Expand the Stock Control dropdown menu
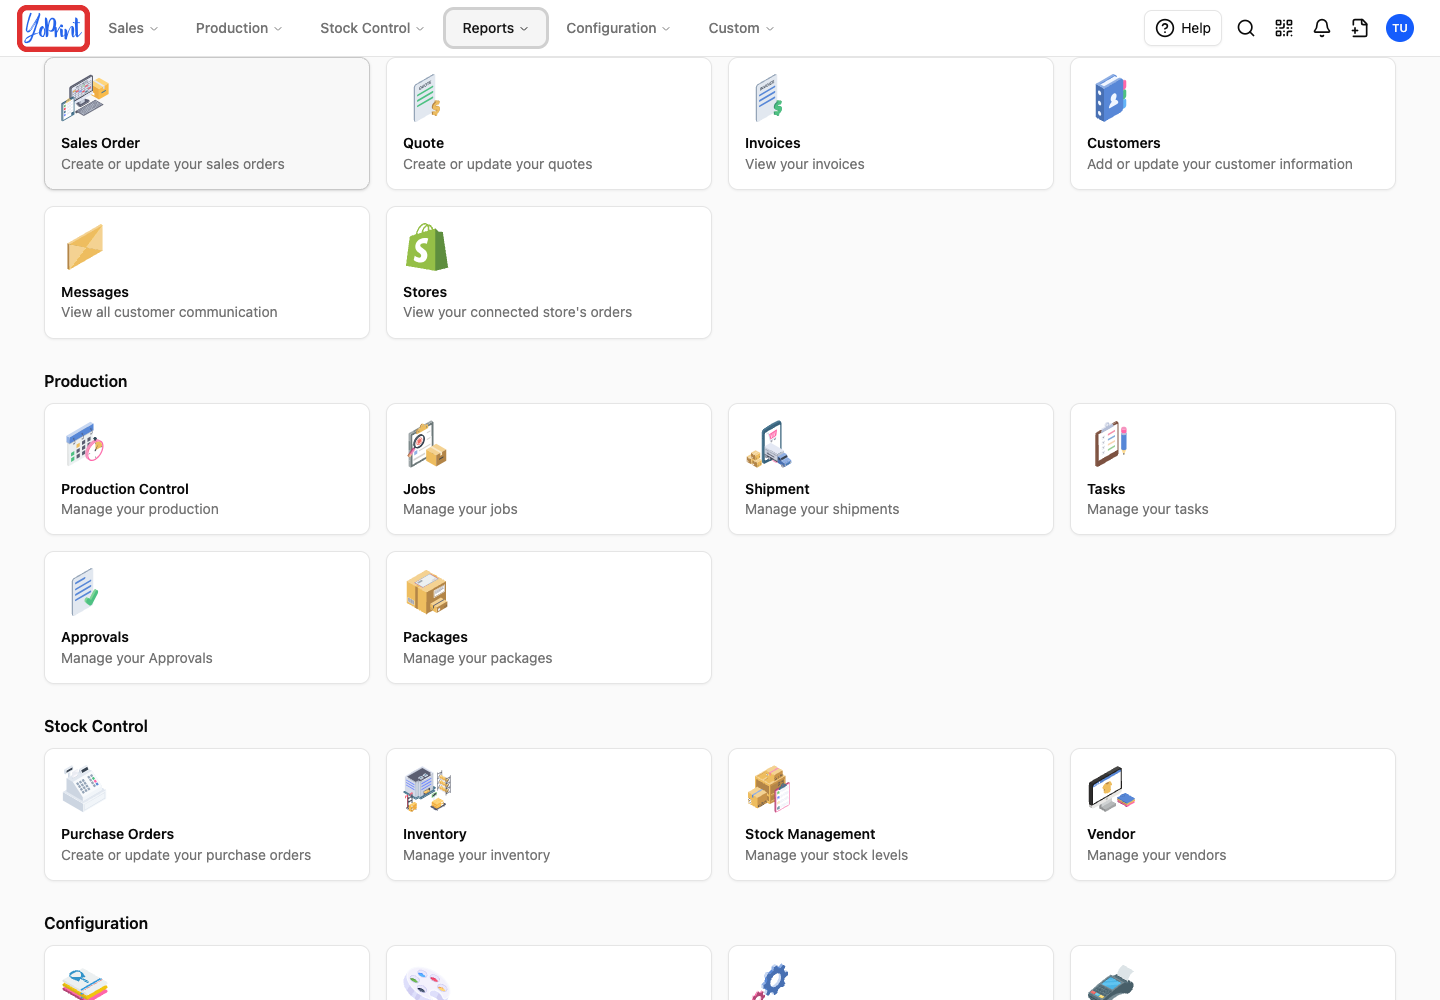1440x1000 pixels. pyautogui.click(x=372, y=28)
